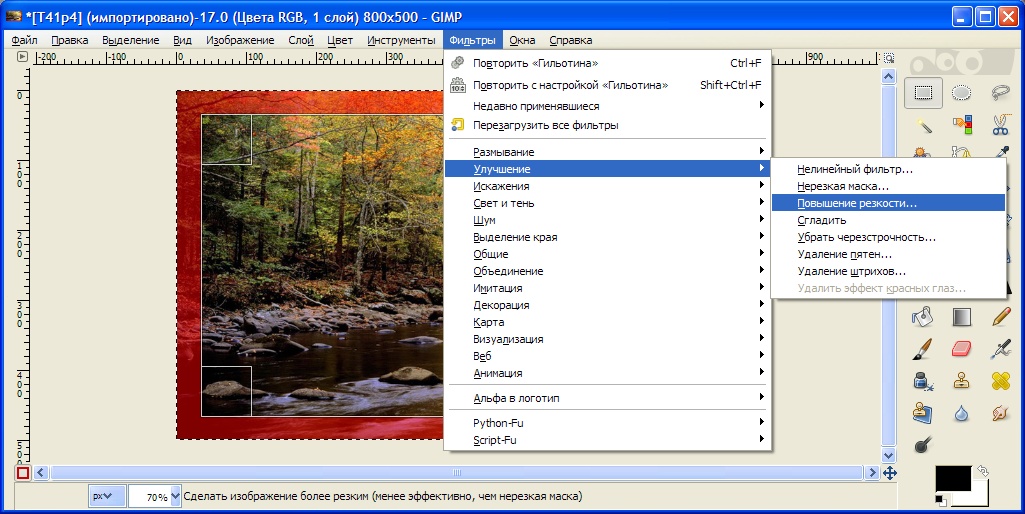Open the Окна menu
Viewport: 1025px width, 514px height.
522,41
